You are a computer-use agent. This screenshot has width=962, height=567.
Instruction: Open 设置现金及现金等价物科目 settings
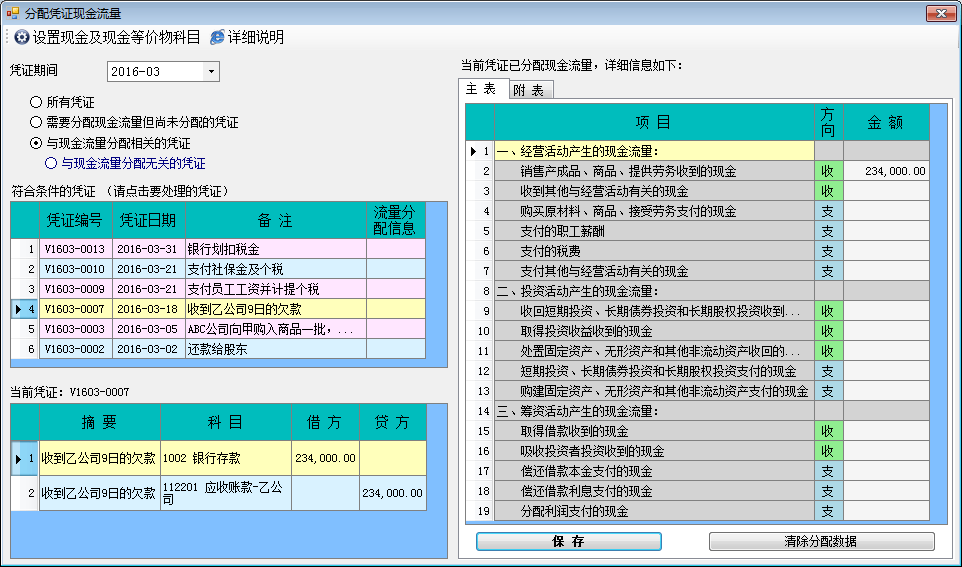[107, 37]
